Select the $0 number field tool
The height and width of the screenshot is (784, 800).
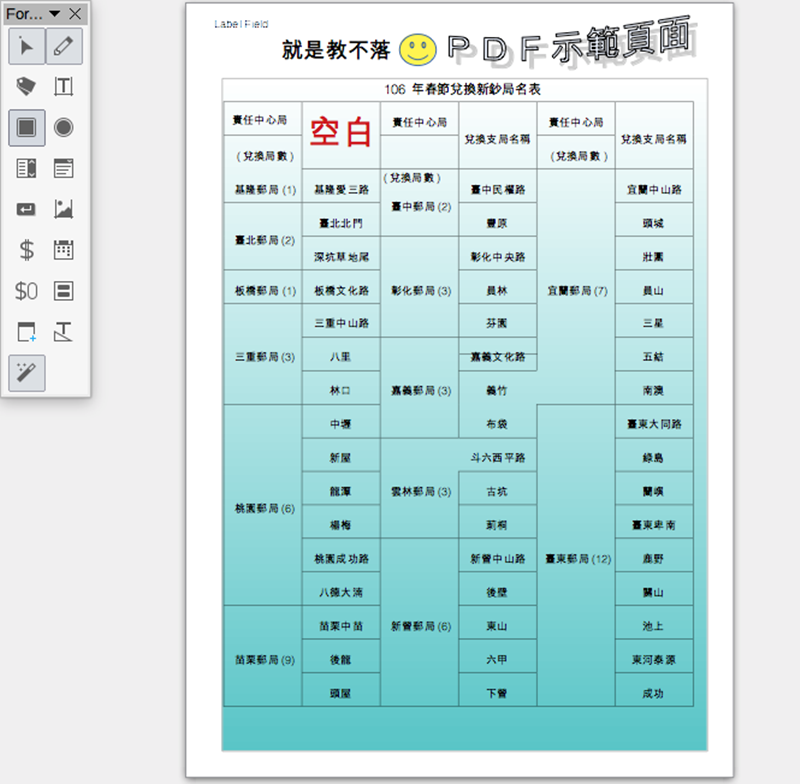point(27,291)
